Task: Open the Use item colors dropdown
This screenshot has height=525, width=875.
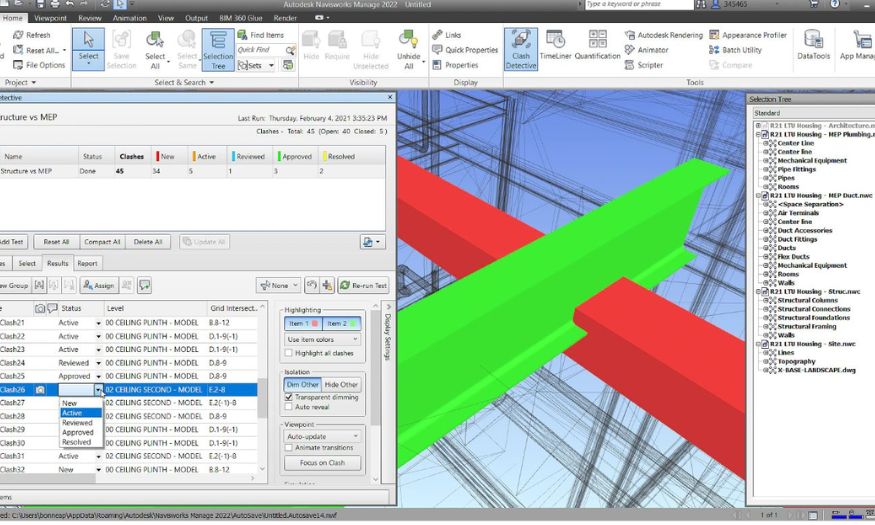Action: coord(322,339)
